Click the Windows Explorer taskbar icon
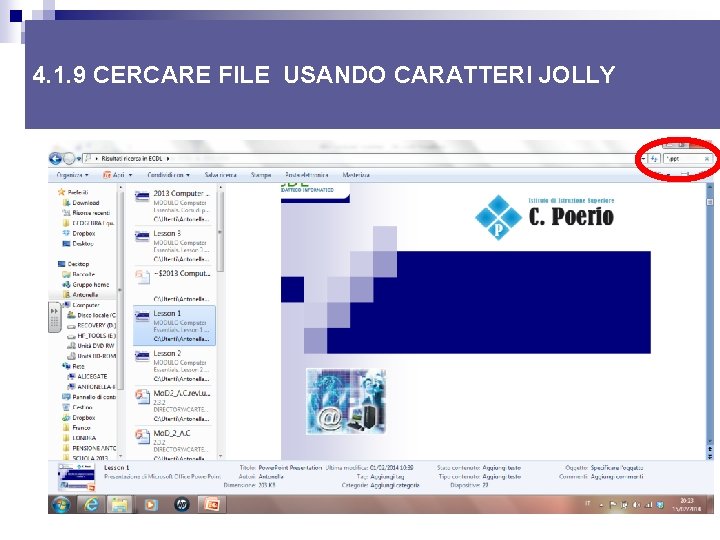The height and width of the screenshot is (540, 720). [x=120, y=505]
